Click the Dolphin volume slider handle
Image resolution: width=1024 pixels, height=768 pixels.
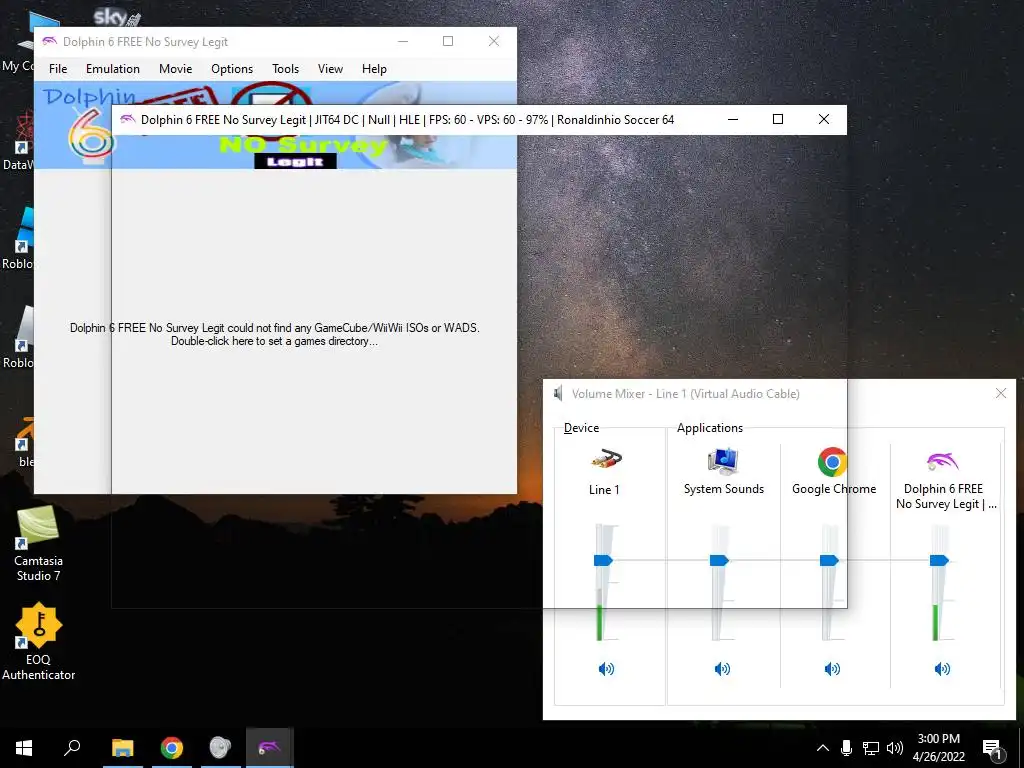tap(938, 560)
